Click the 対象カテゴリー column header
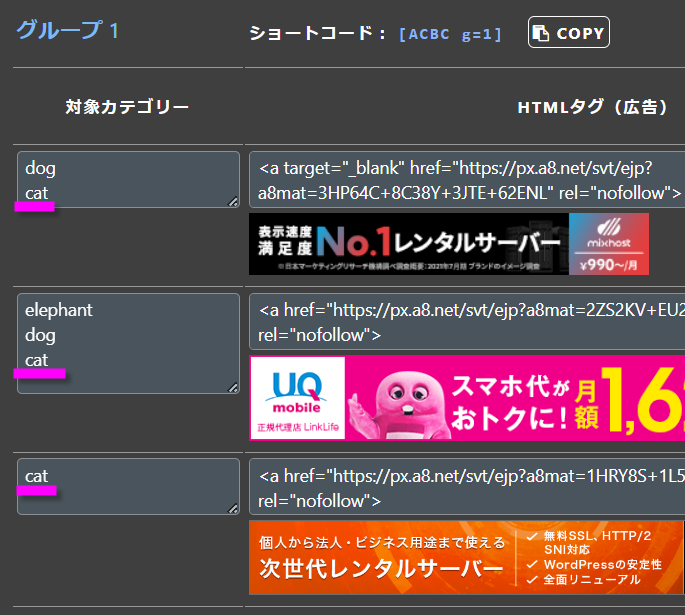 pyautogui.click(x=127, y=107)
